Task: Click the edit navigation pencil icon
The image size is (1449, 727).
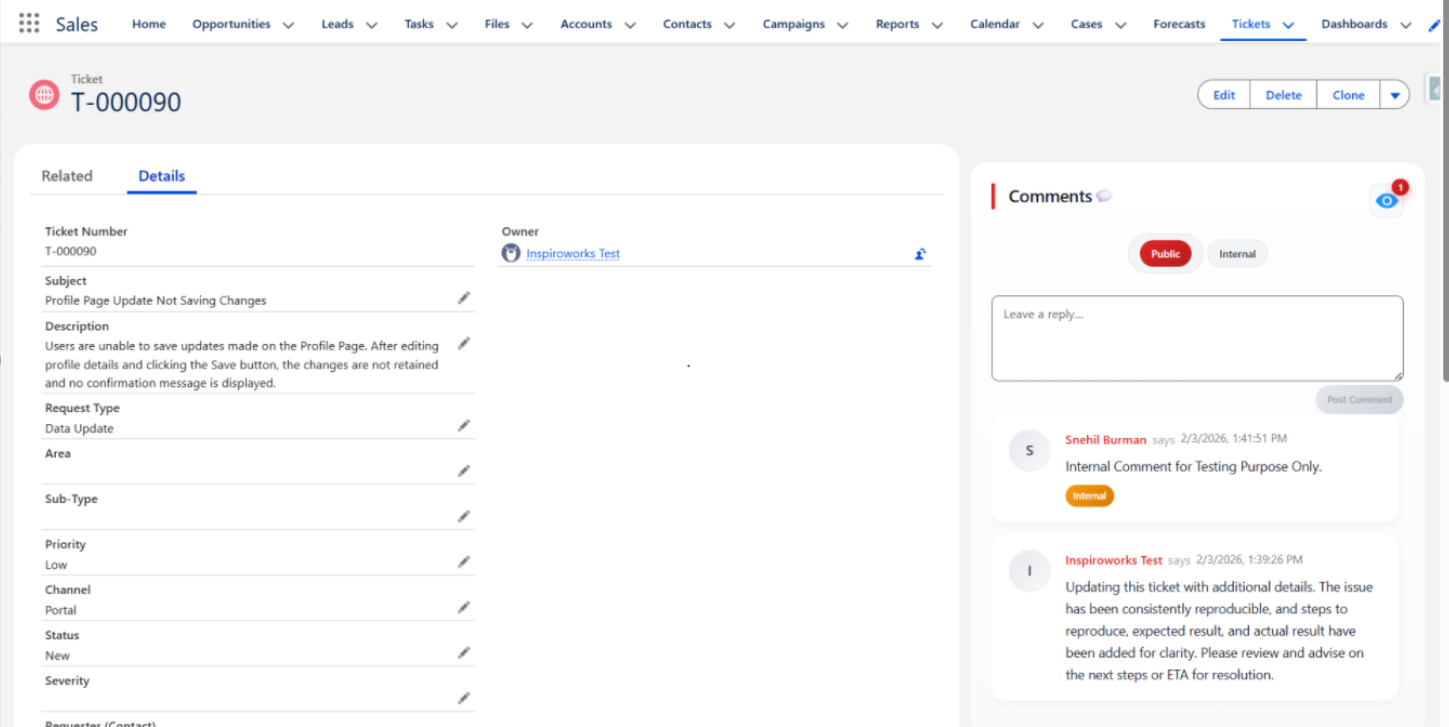Action: [x=1434, y=25]
